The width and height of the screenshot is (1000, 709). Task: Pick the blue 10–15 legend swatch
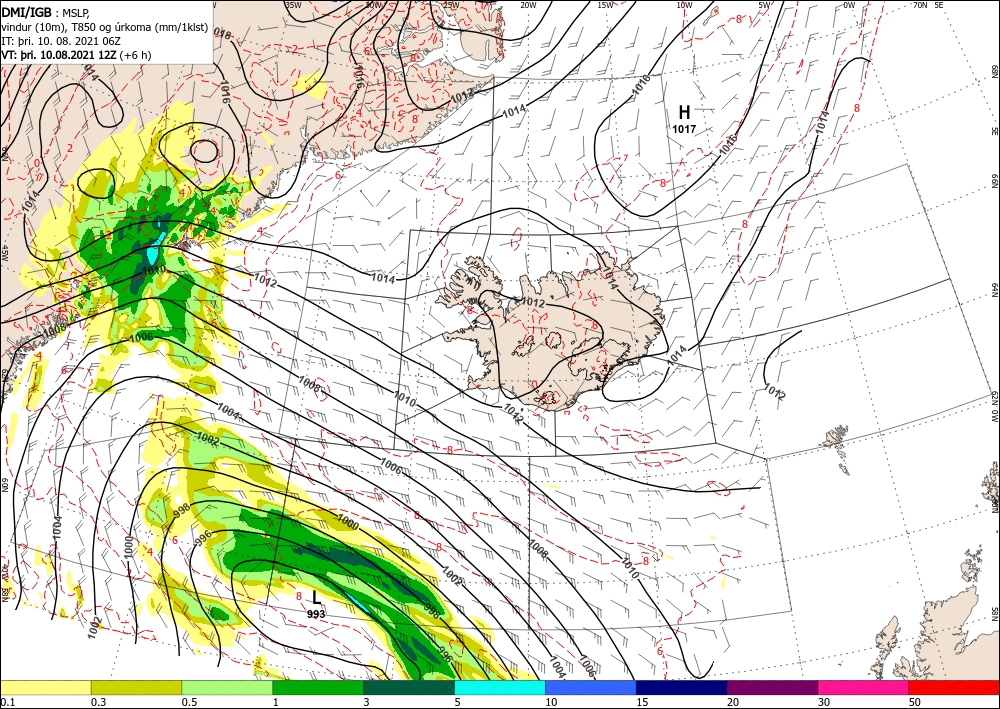[x=591, y=687]
